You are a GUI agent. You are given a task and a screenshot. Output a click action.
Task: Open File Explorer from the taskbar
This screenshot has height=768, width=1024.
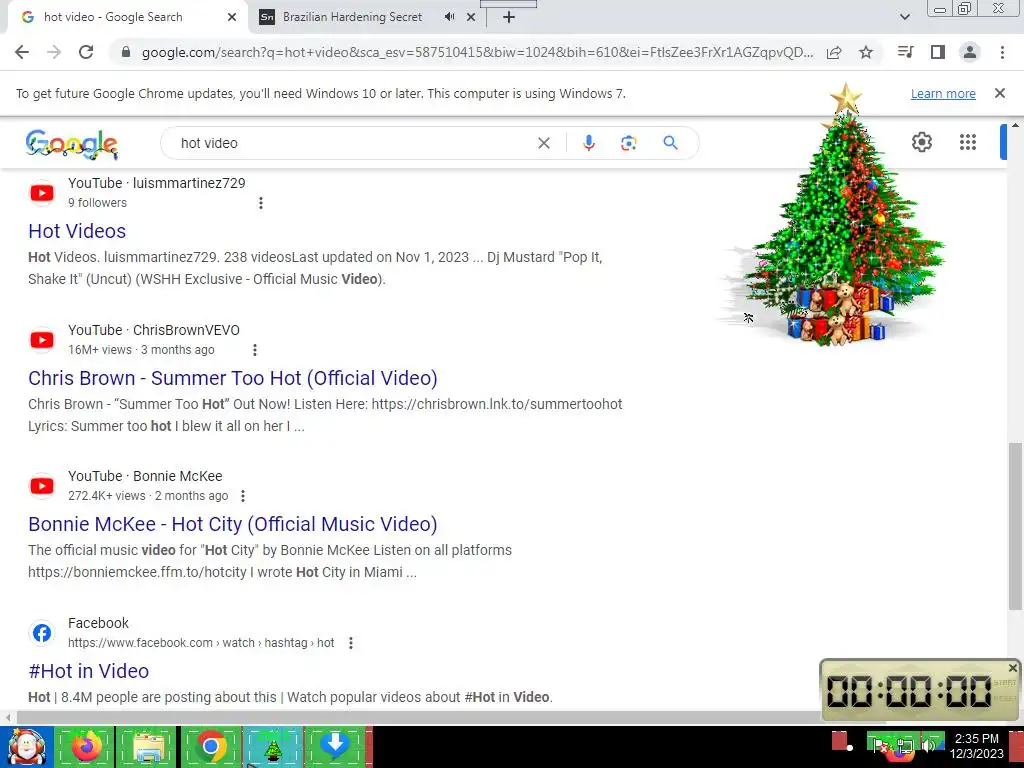click(148, 746)
